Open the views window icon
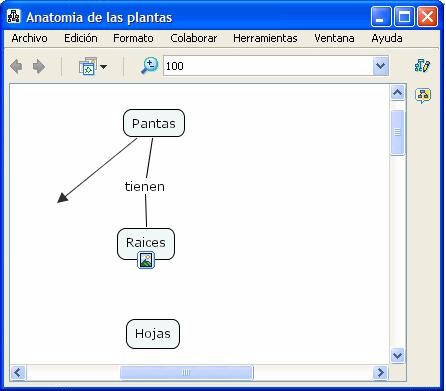 tap(88, 66)
